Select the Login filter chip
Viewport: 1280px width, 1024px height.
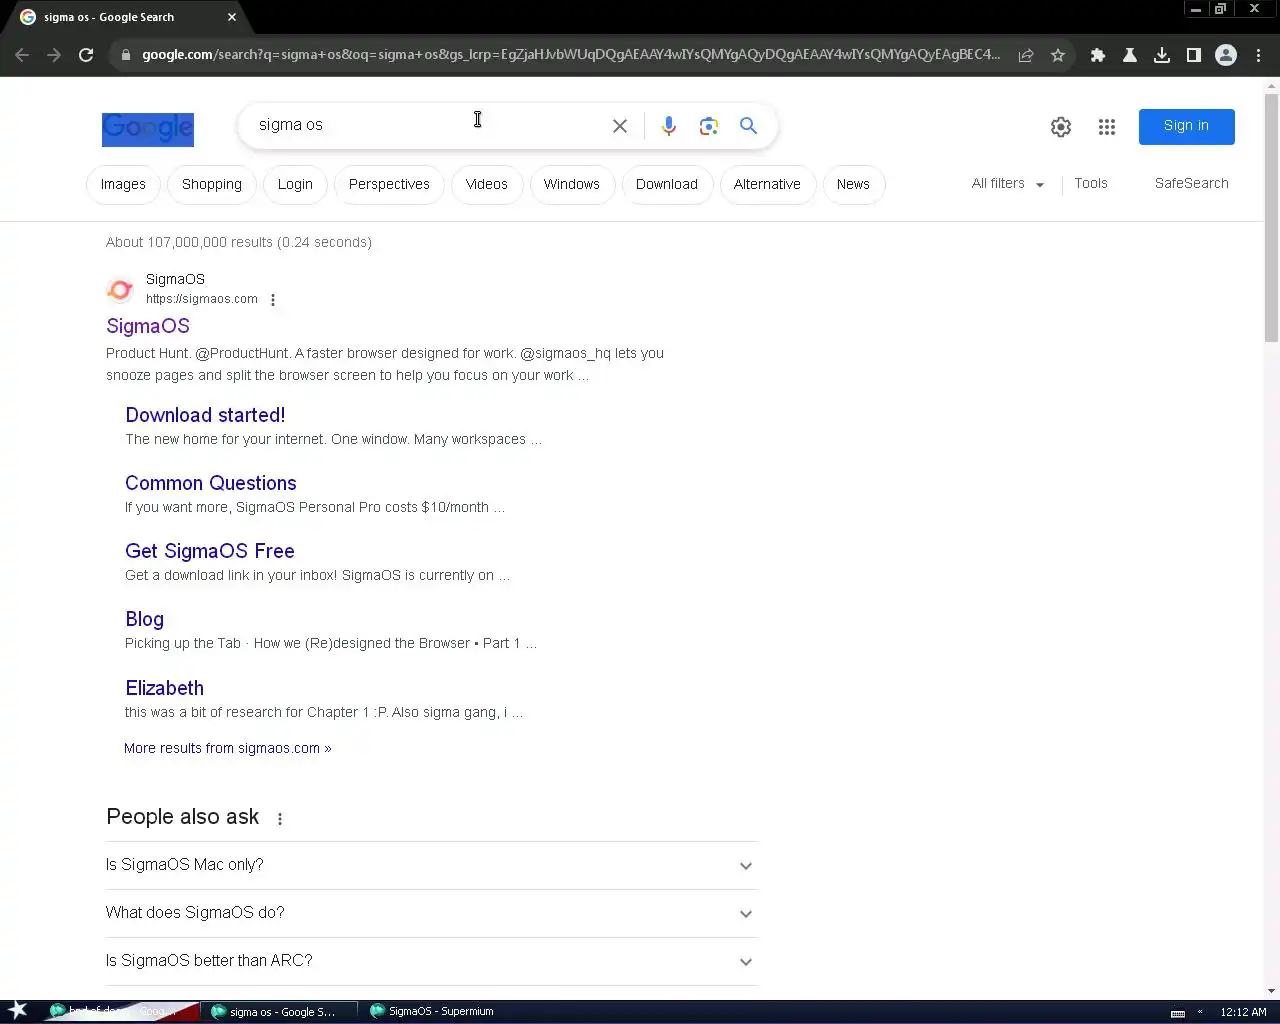click(295, 185)
